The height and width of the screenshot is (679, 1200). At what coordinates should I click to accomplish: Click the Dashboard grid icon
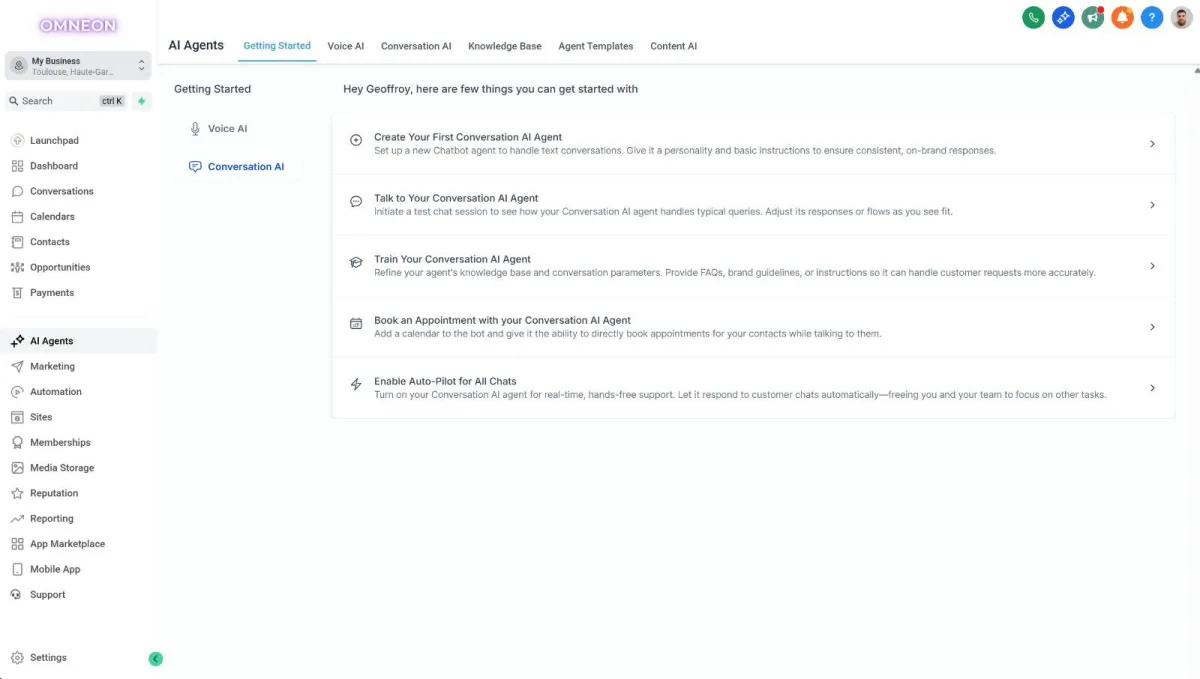[x=17, y=166]
